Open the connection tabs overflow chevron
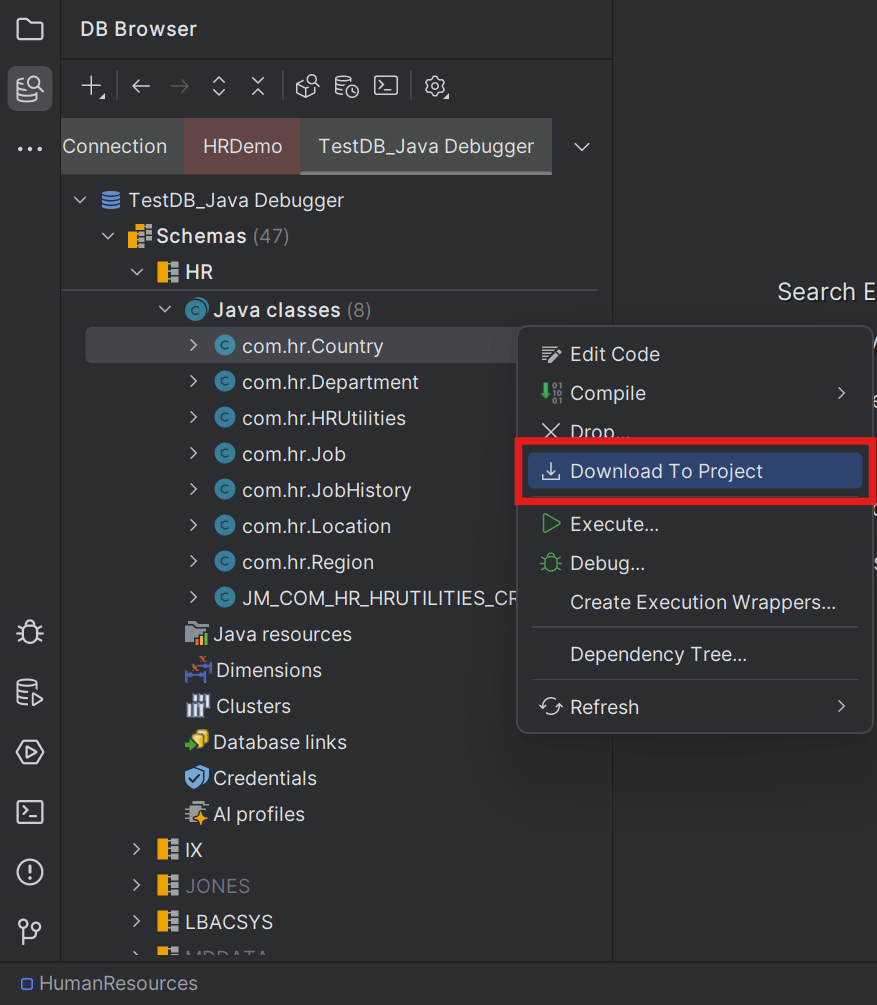Image resolution: width=877 pixels, height=1005 pixels. pos(581,146)
